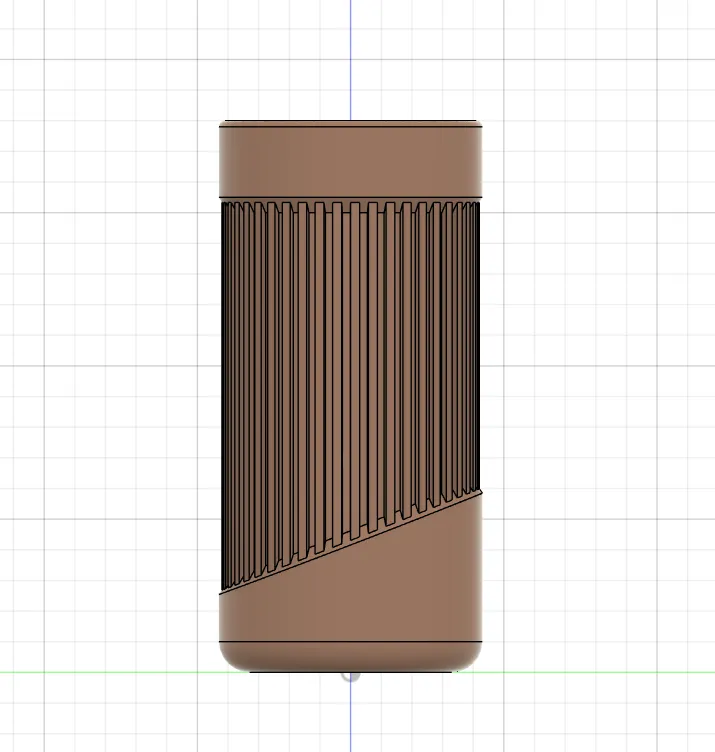The image size is (715, 752).
Task: Select the blue vertical axis above the model
Action: click(350, 60)
